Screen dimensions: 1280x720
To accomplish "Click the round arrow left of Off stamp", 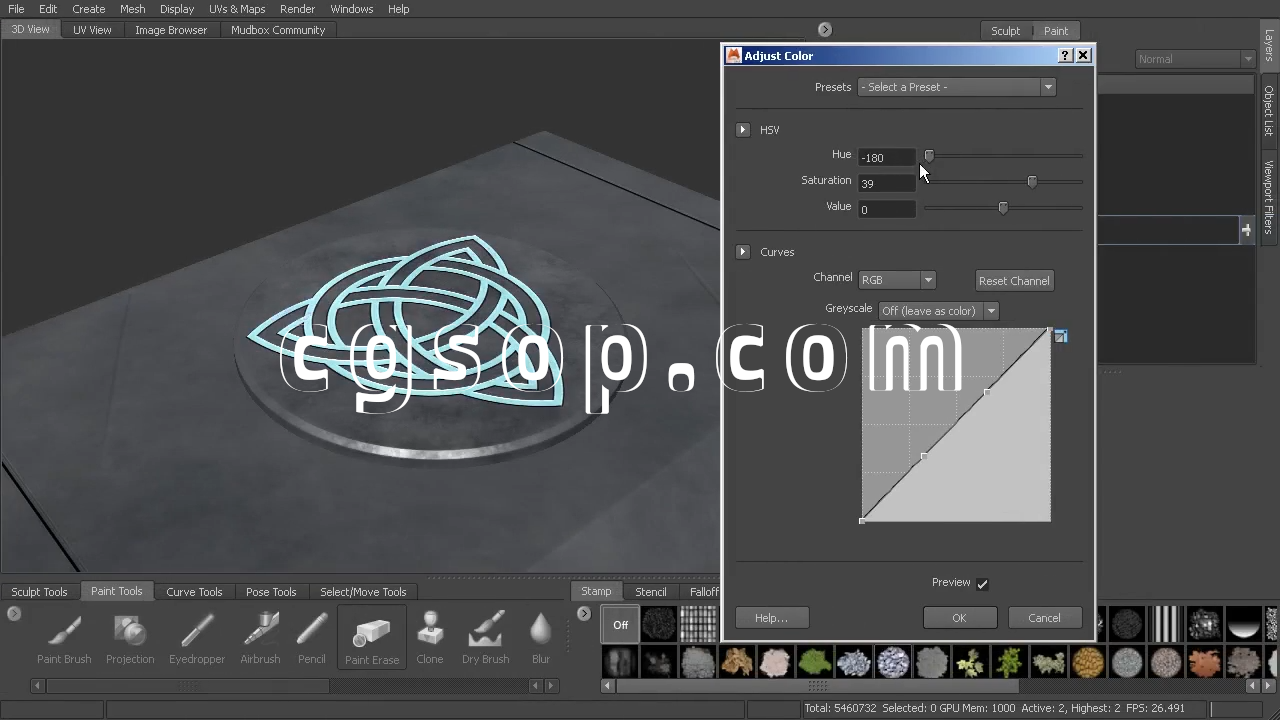I will pyautogui.click(x=584, y=613).
